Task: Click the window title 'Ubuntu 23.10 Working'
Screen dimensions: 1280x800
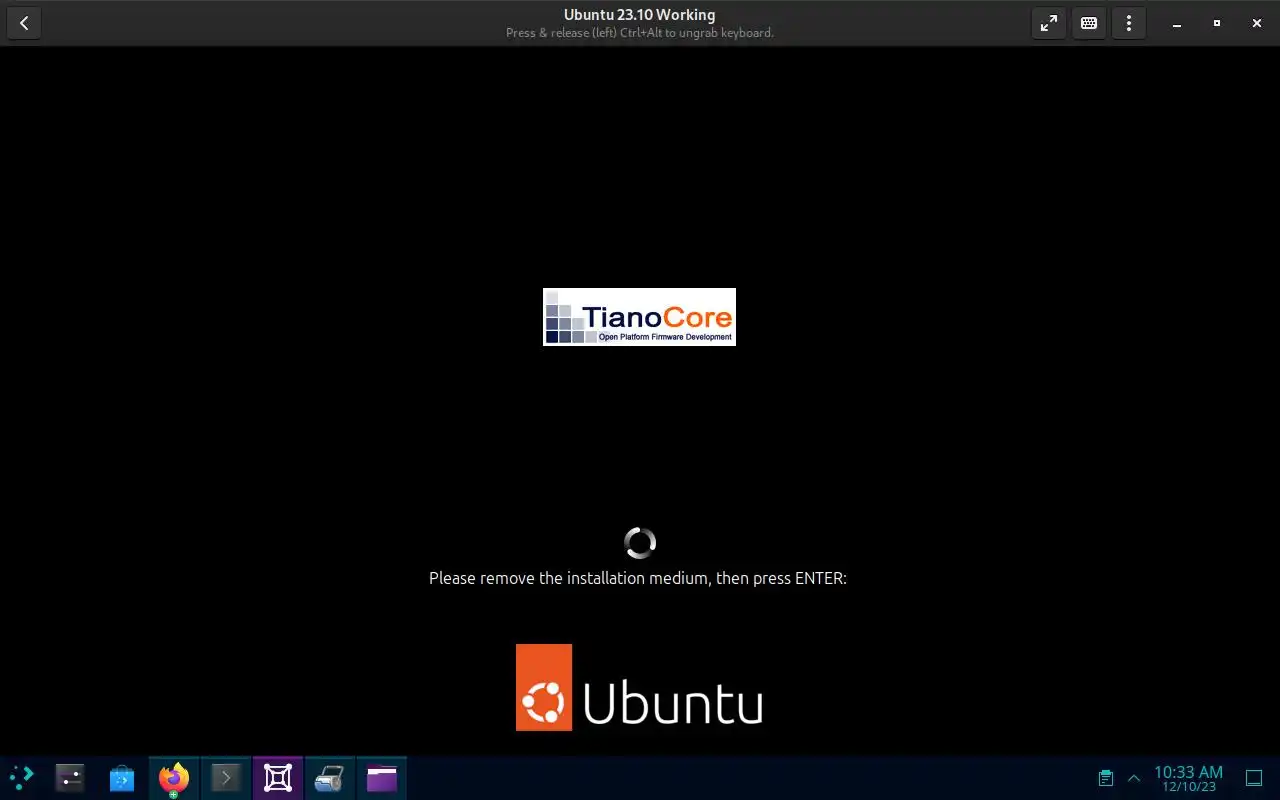Action: 639,15
